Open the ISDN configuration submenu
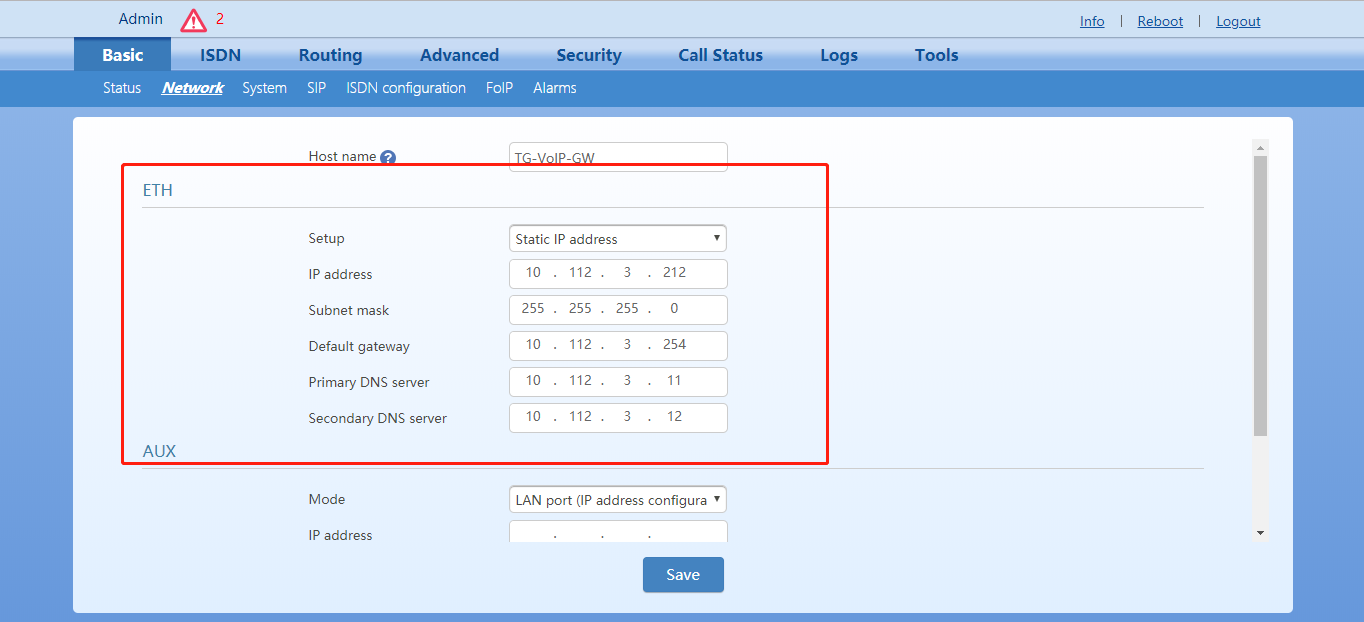Screen dimensions: 1364x622 (406, 88)
